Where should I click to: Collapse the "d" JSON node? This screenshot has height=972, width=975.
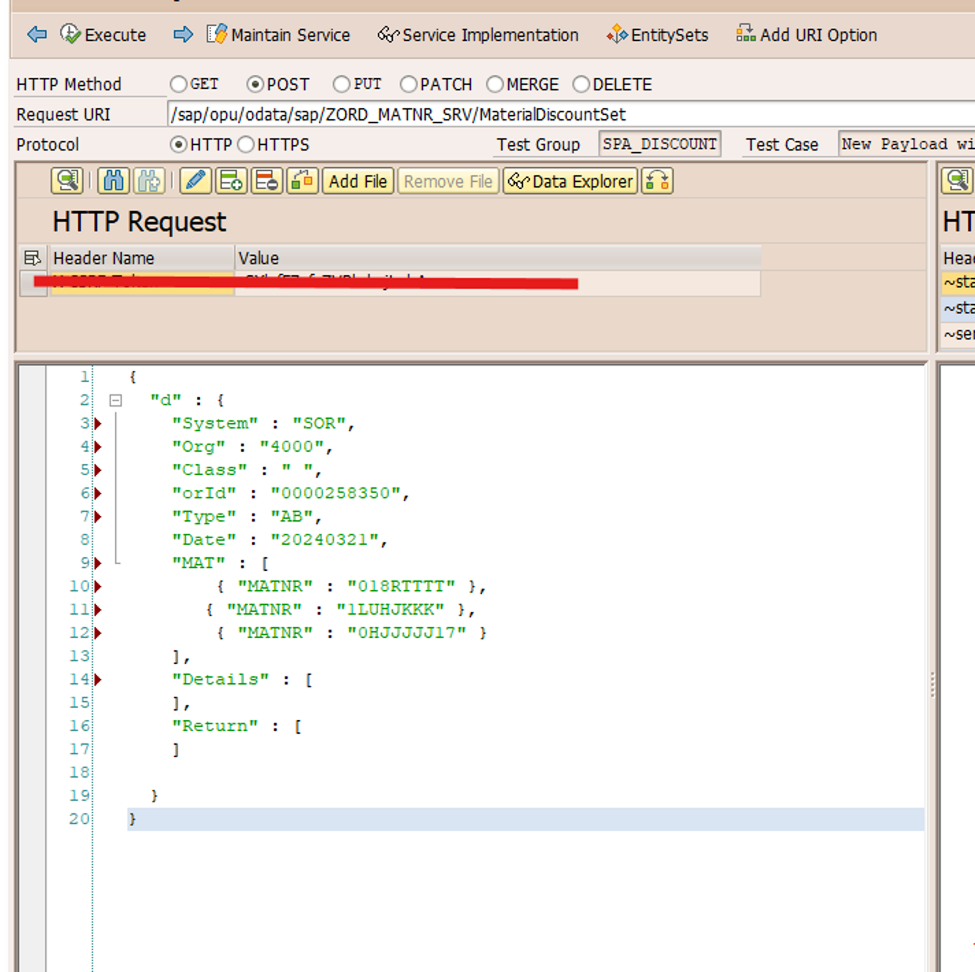pyautogui.click(x=116, y=400)
